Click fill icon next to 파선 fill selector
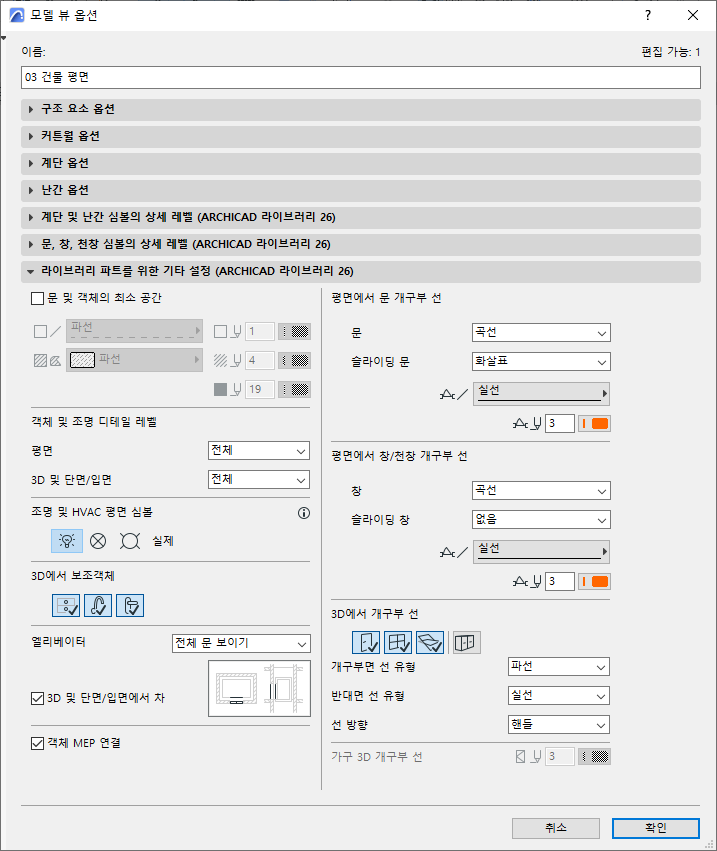 [48, 360]
